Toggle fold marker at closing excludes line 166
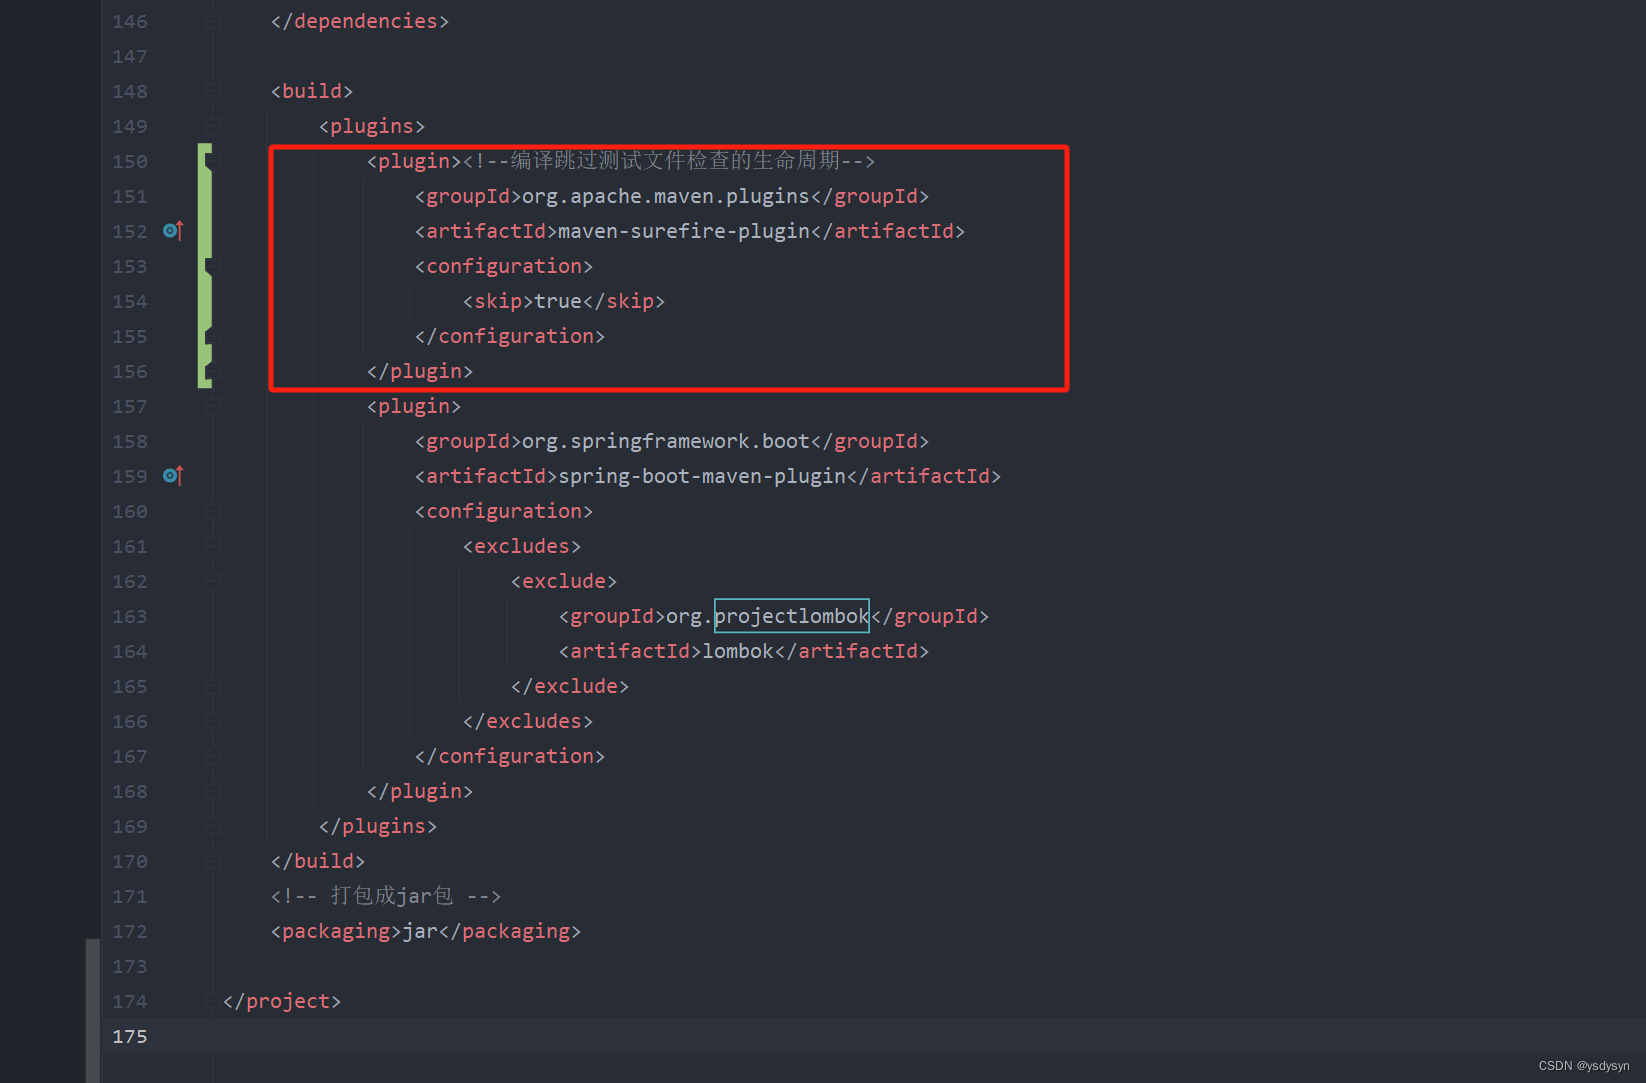Screen dimensions: 1646x1083 tap(213, 721)
